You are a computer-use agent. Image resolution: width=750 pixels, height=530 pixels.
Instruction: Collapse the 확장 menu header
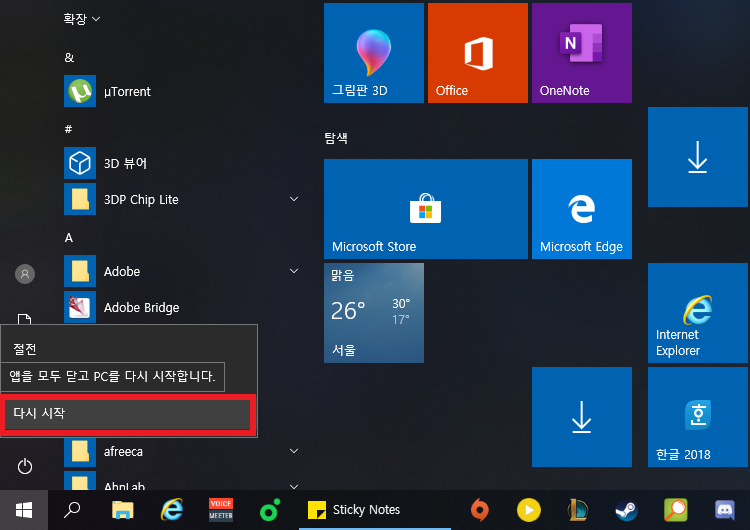82,19
